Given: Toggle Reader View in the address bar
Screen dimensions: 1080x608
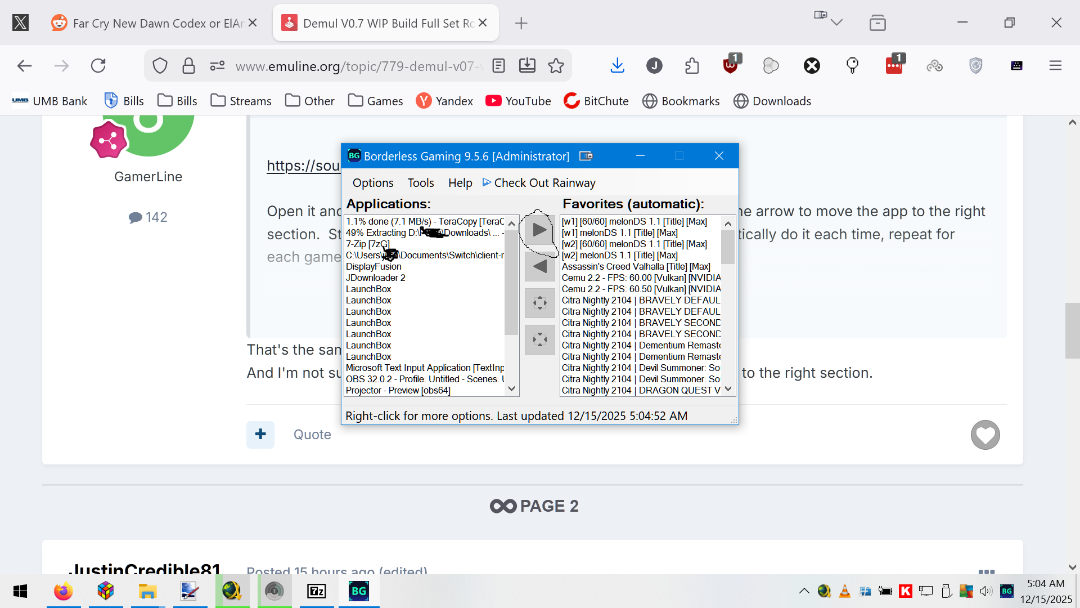Looking at the screenshot, I should click(499, 65).
